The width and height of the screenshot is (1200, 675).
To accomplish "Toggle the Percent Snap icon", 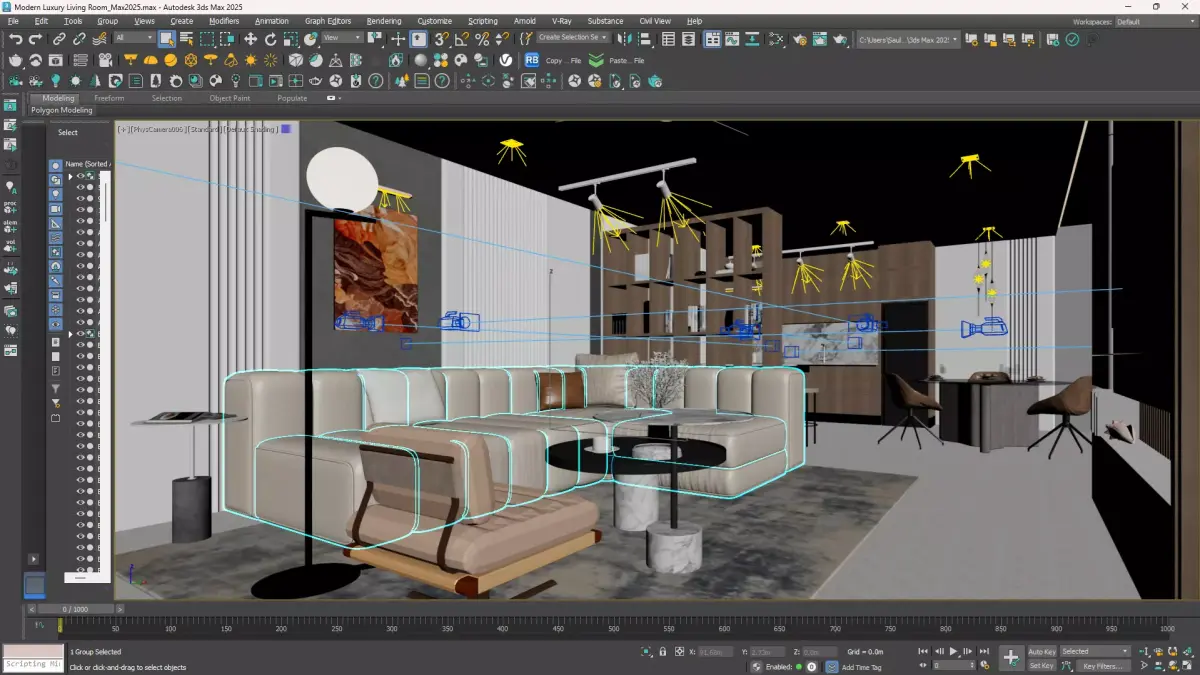I will point(482,39).
